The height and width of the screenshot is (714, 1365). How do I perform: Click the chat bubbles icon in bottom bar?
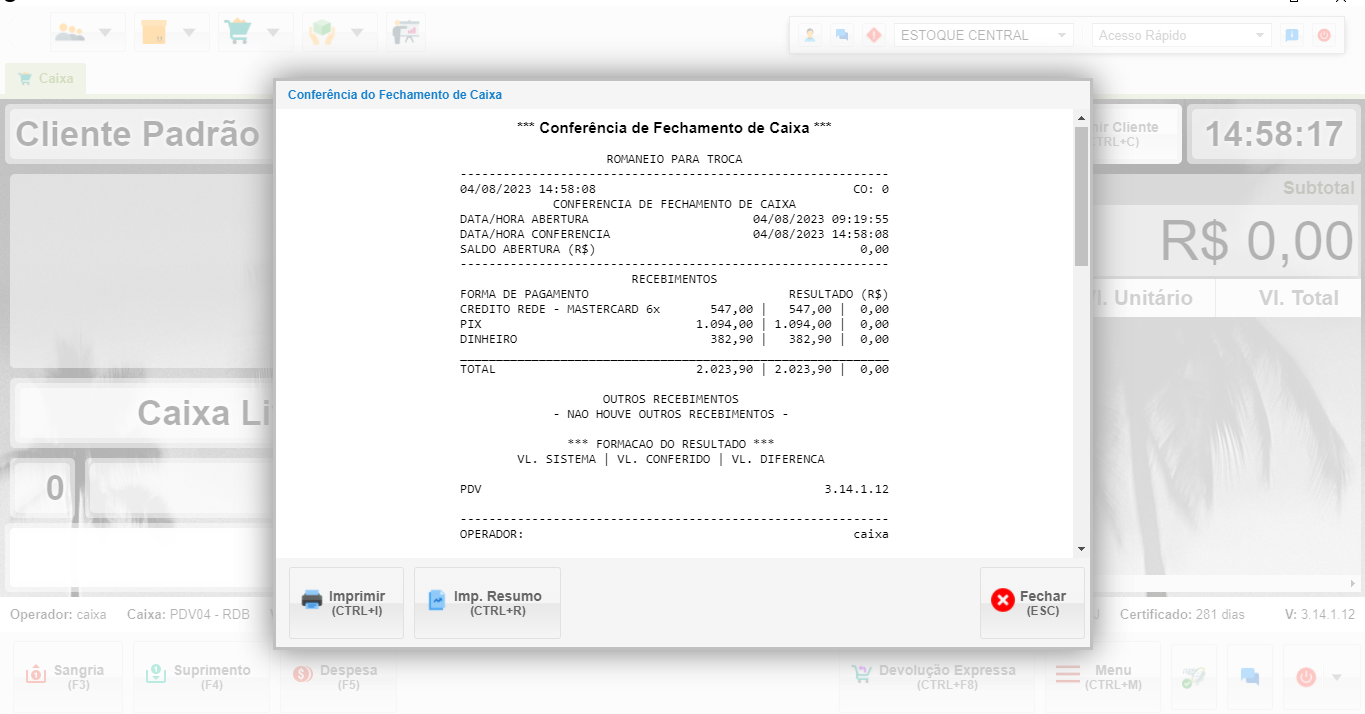pyautogui.click(x=1249, y=677)
